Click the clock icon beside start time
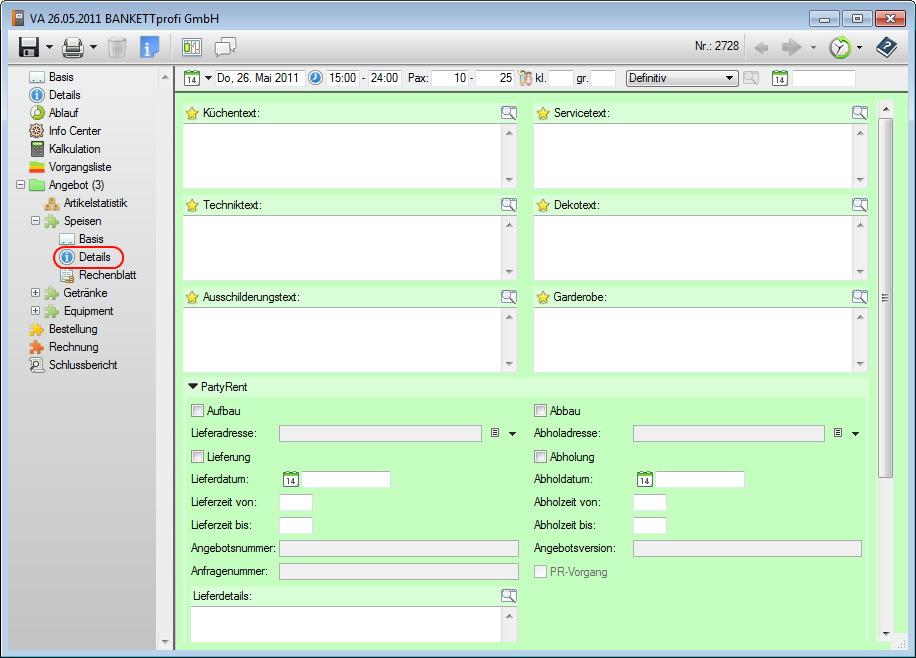Screen dimensions: 916x658 (315, 78)
